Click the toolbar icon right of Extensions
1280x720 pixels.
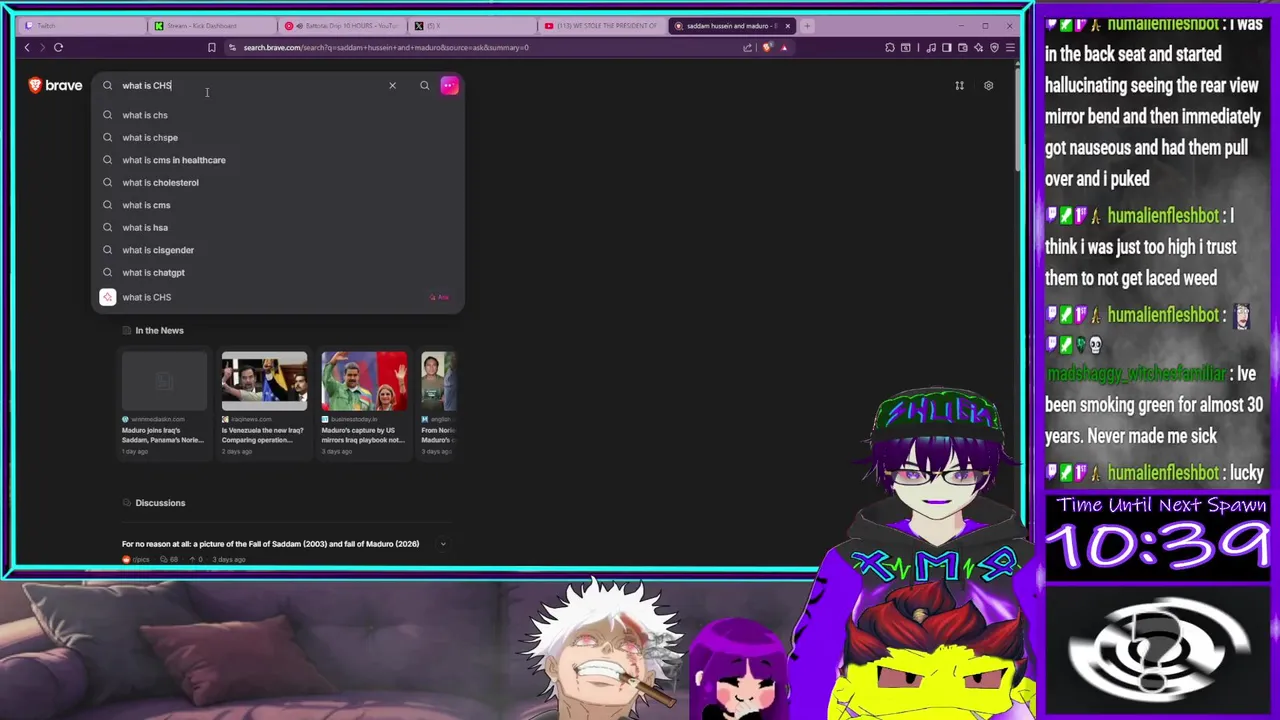(905, 47)
